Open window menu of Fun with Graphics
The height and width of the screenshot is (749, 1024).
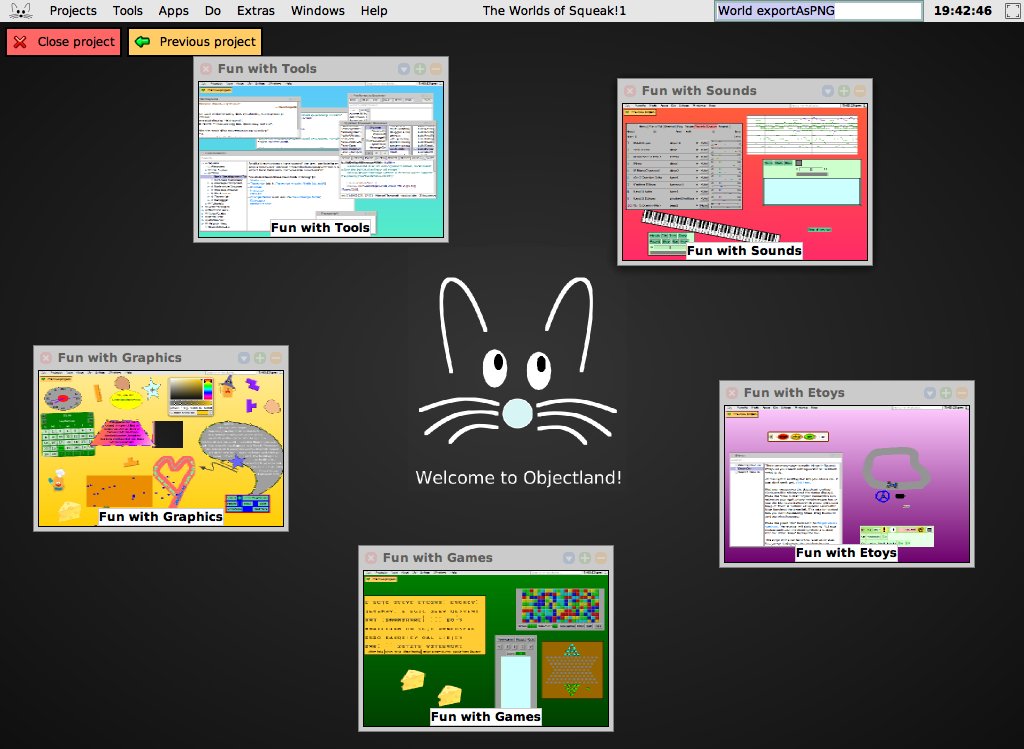pyautogui.click(x=244, y=358)
